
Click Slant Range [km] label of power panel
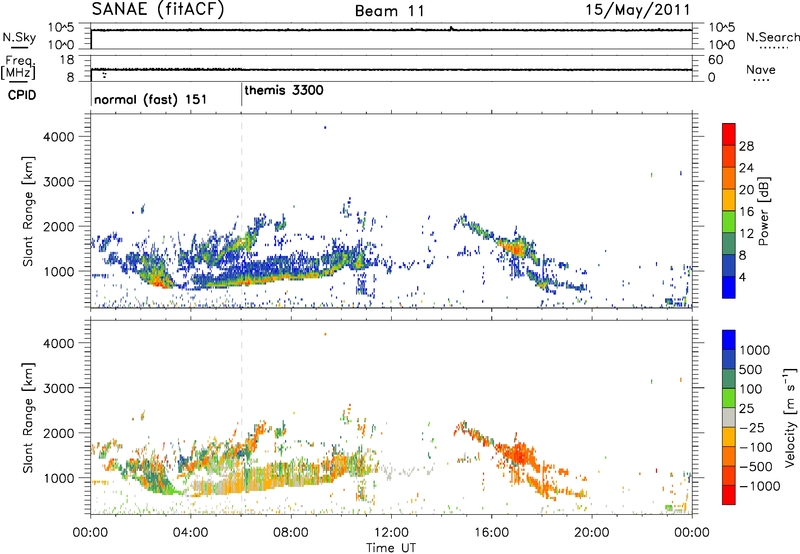point(28,211)
